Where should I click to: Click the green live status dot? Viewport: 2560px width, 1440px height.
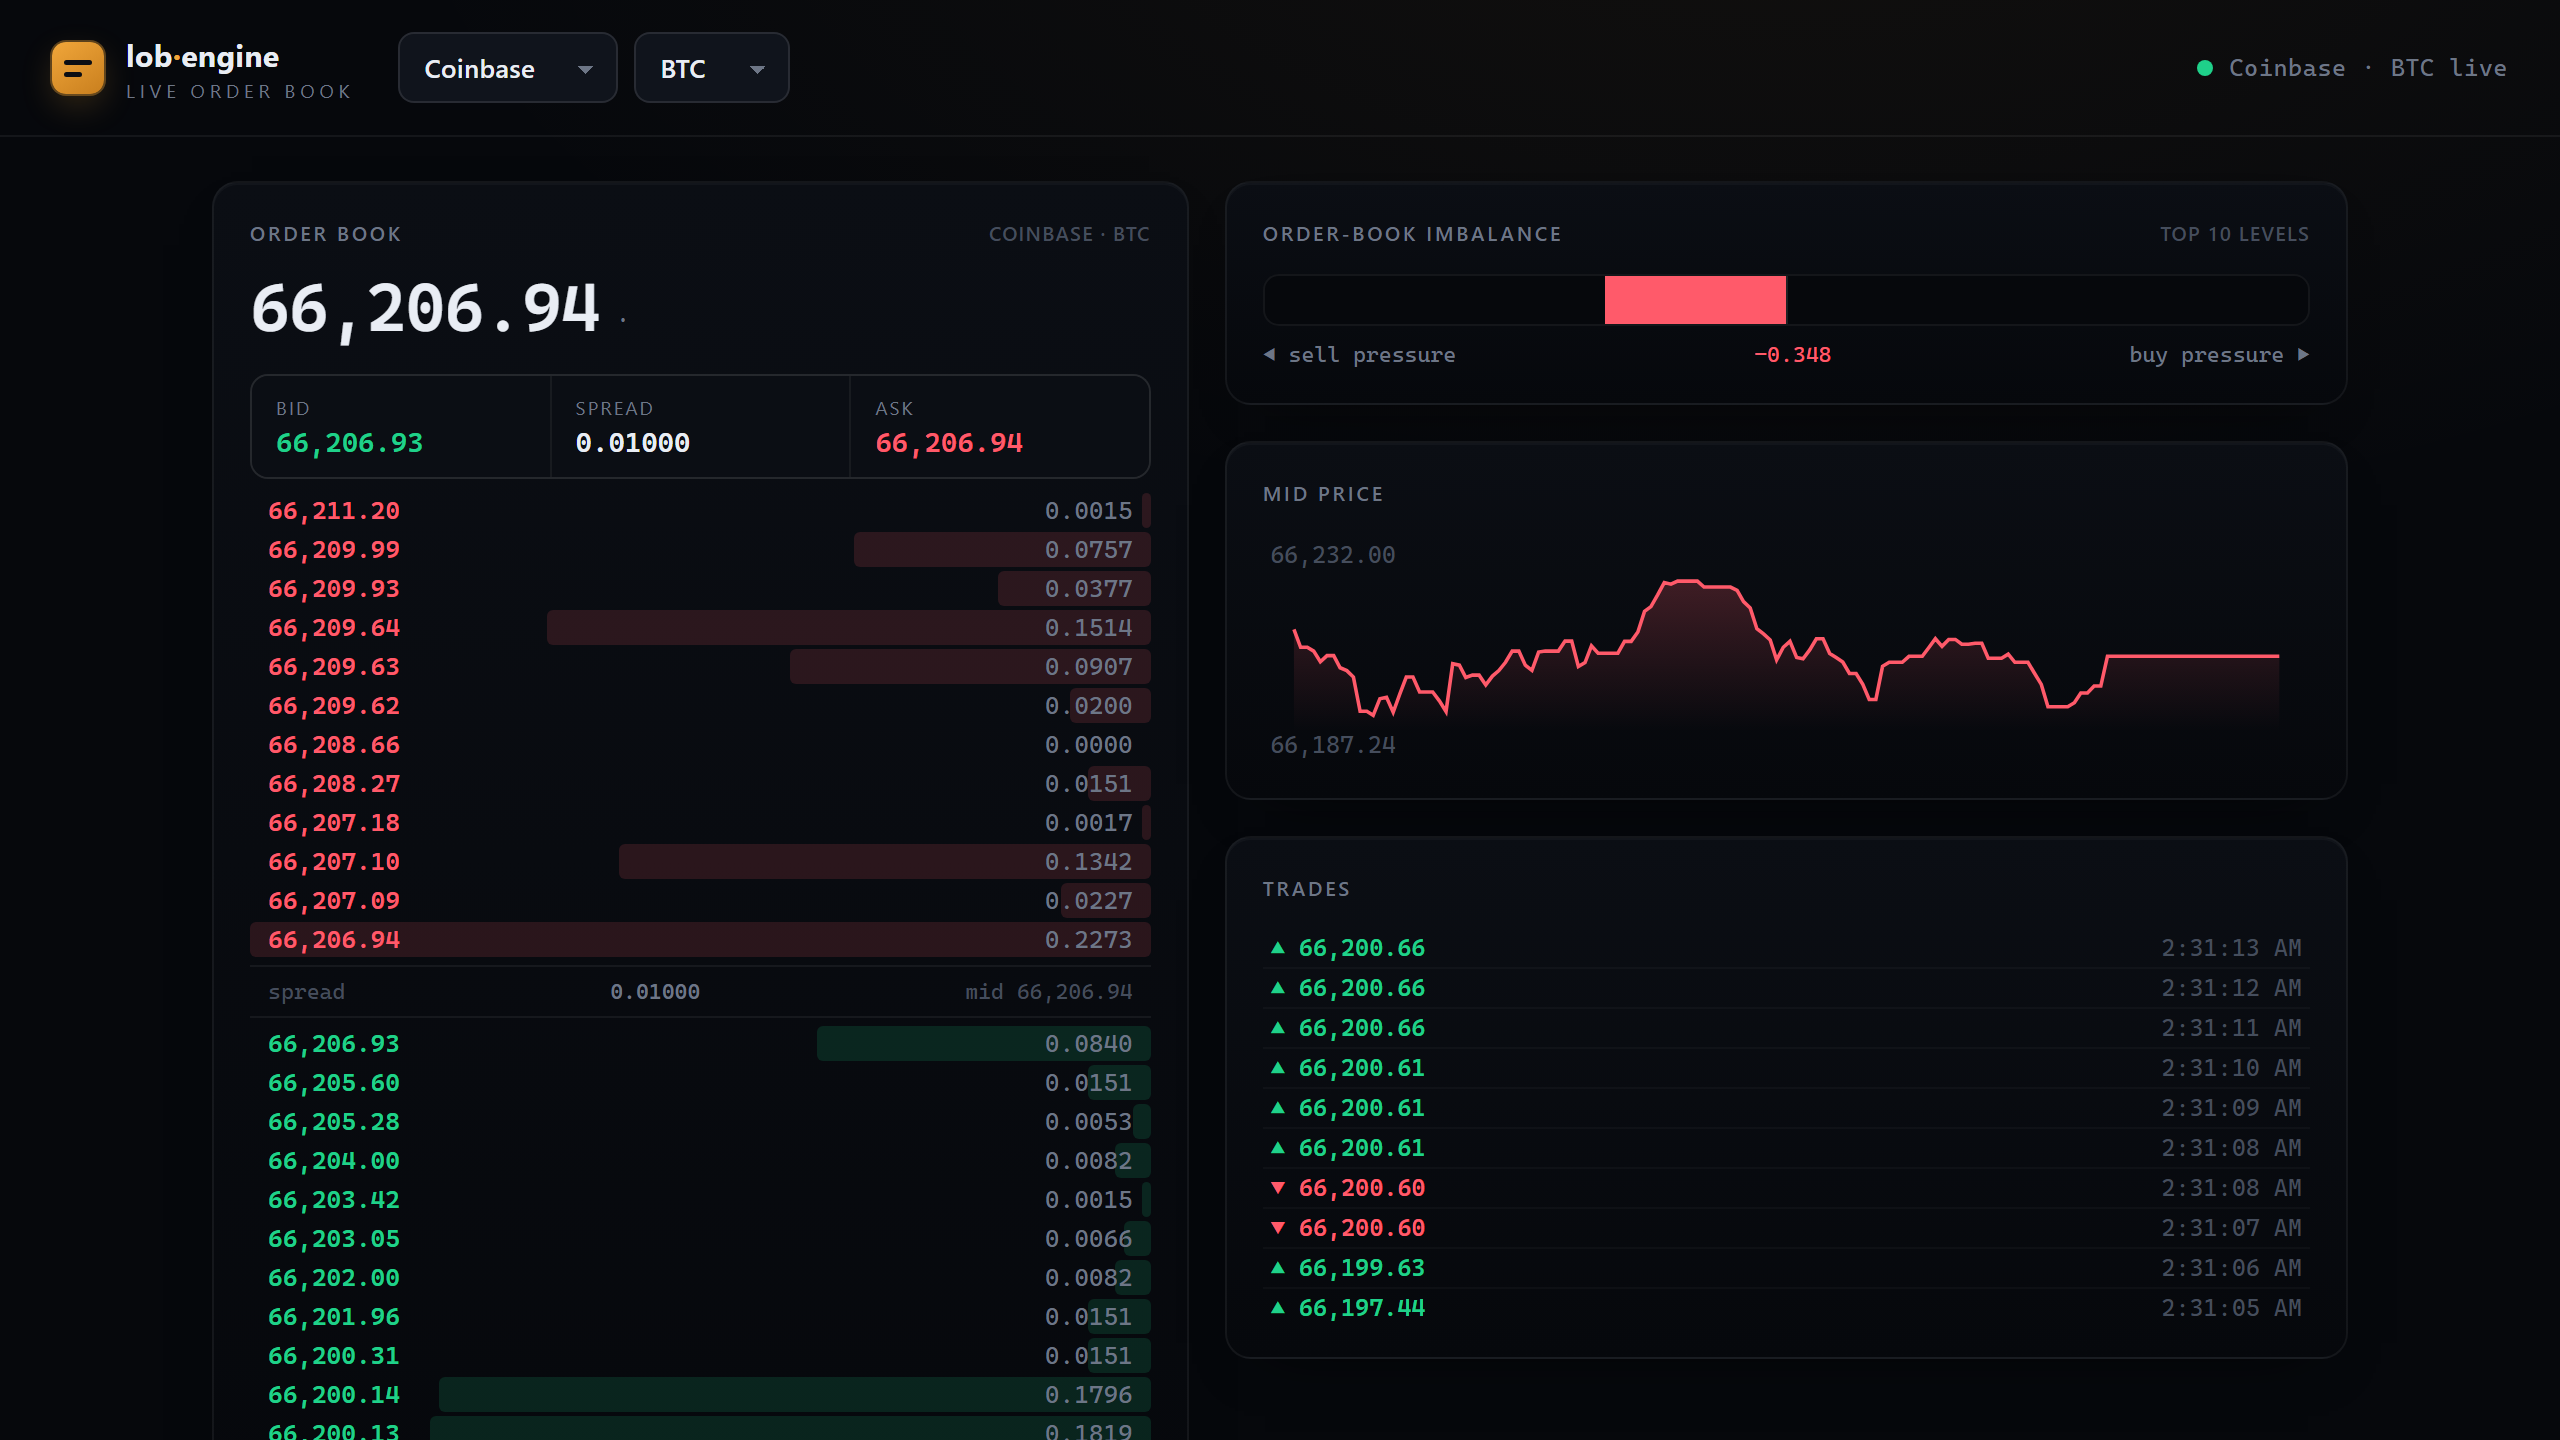pyautogui.click(x=2205, y=68)
